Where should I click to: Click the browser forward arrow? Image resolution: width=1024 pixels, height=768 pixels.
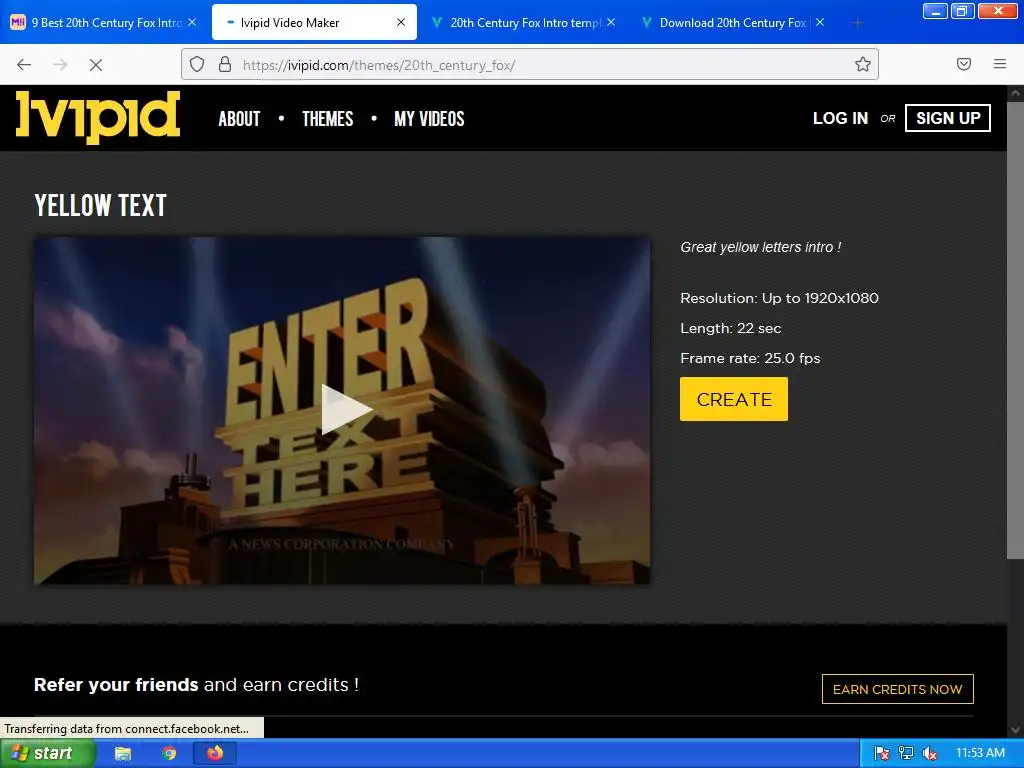[60, 65]
